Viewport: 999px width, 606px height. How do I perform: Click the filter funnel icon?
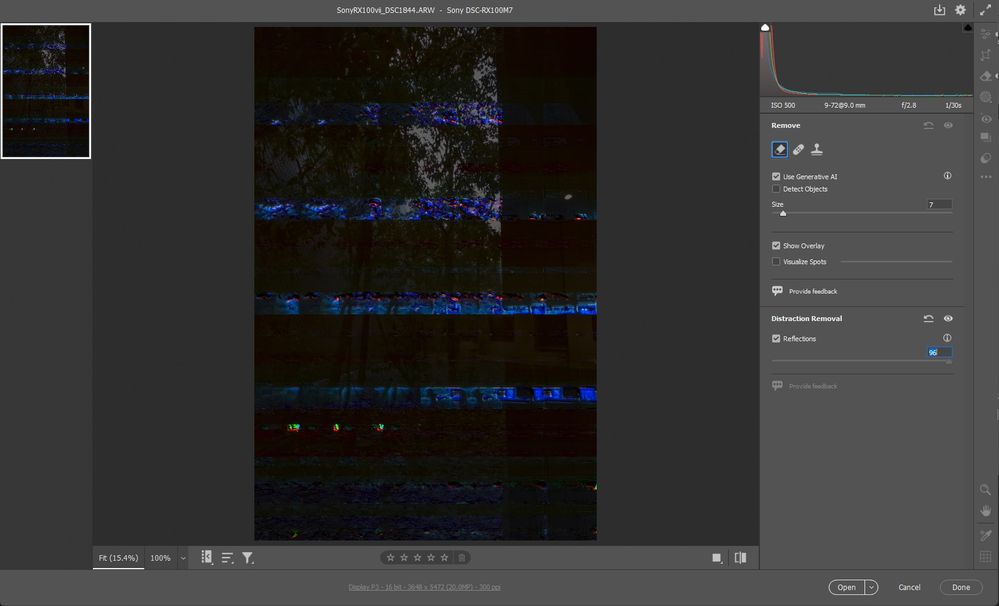point(248,558)
